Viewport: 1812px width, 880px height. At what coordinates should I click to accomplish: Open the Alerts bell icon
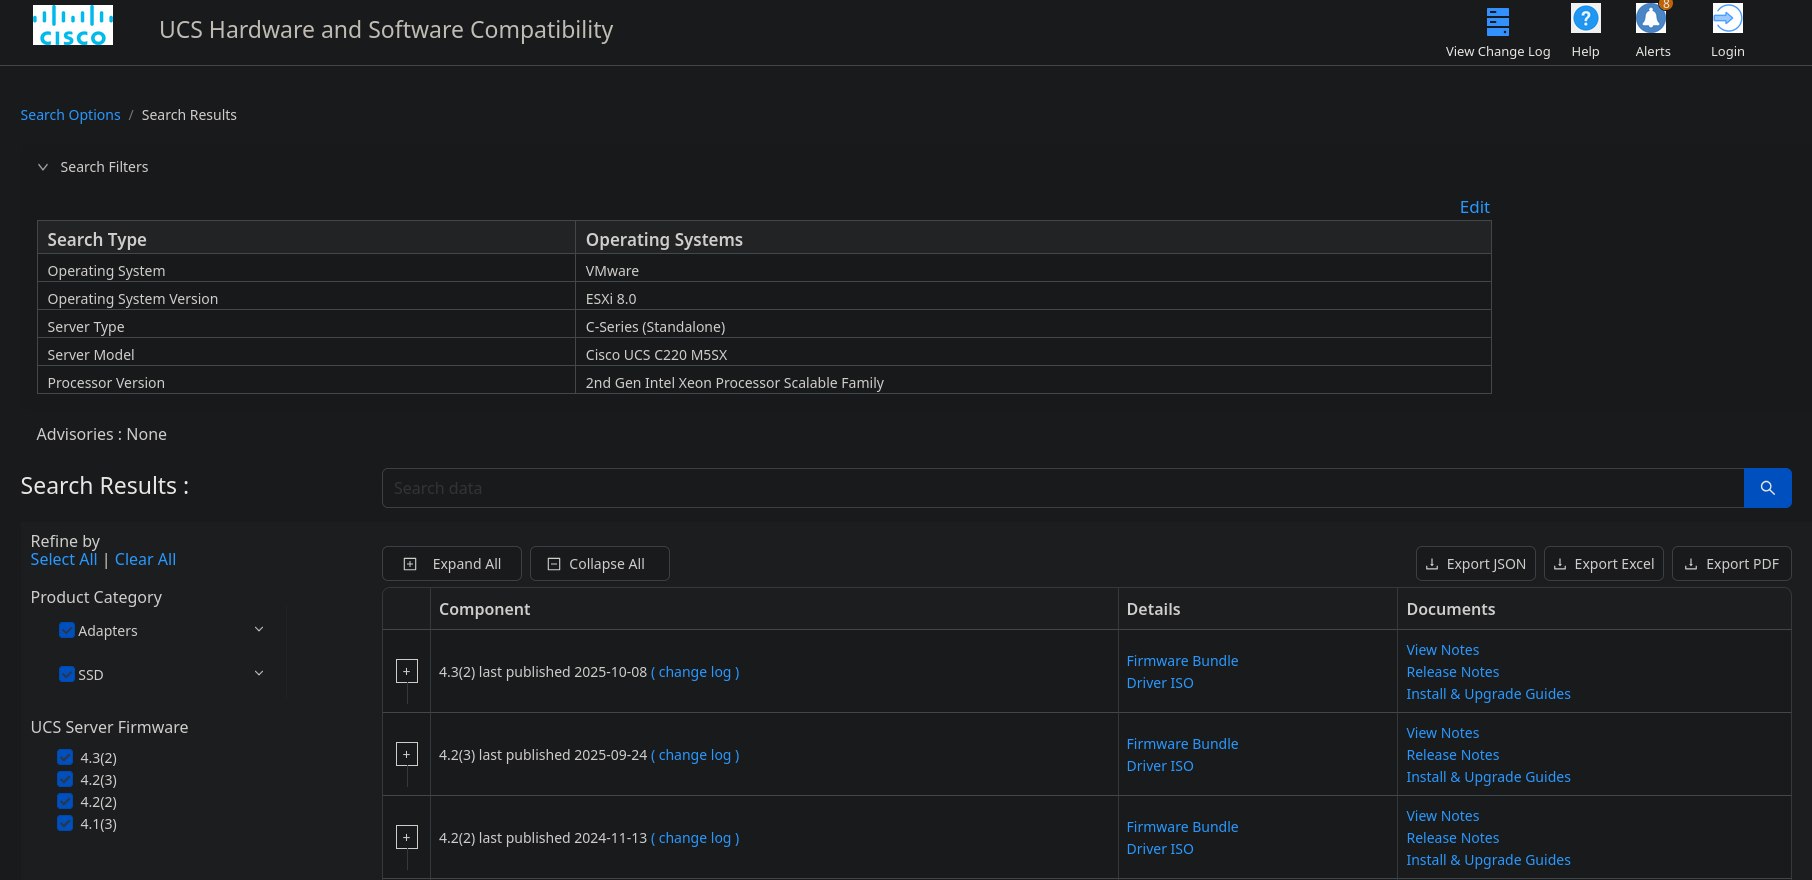point(1651,19)
